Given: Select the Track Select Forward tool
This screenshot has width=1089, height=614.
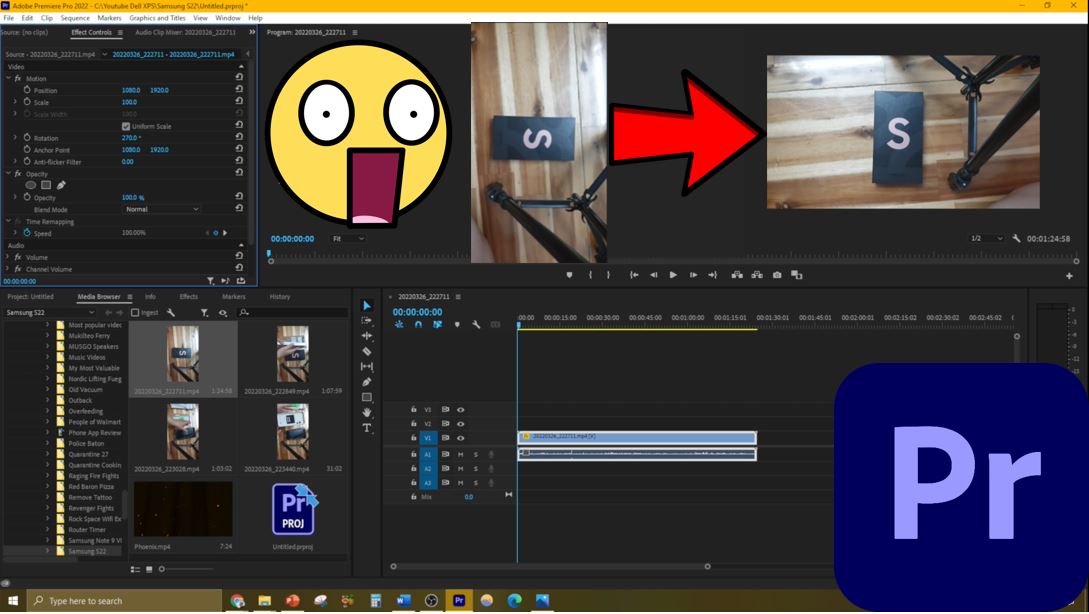Looking at the screenshot, I should (366, 322).
